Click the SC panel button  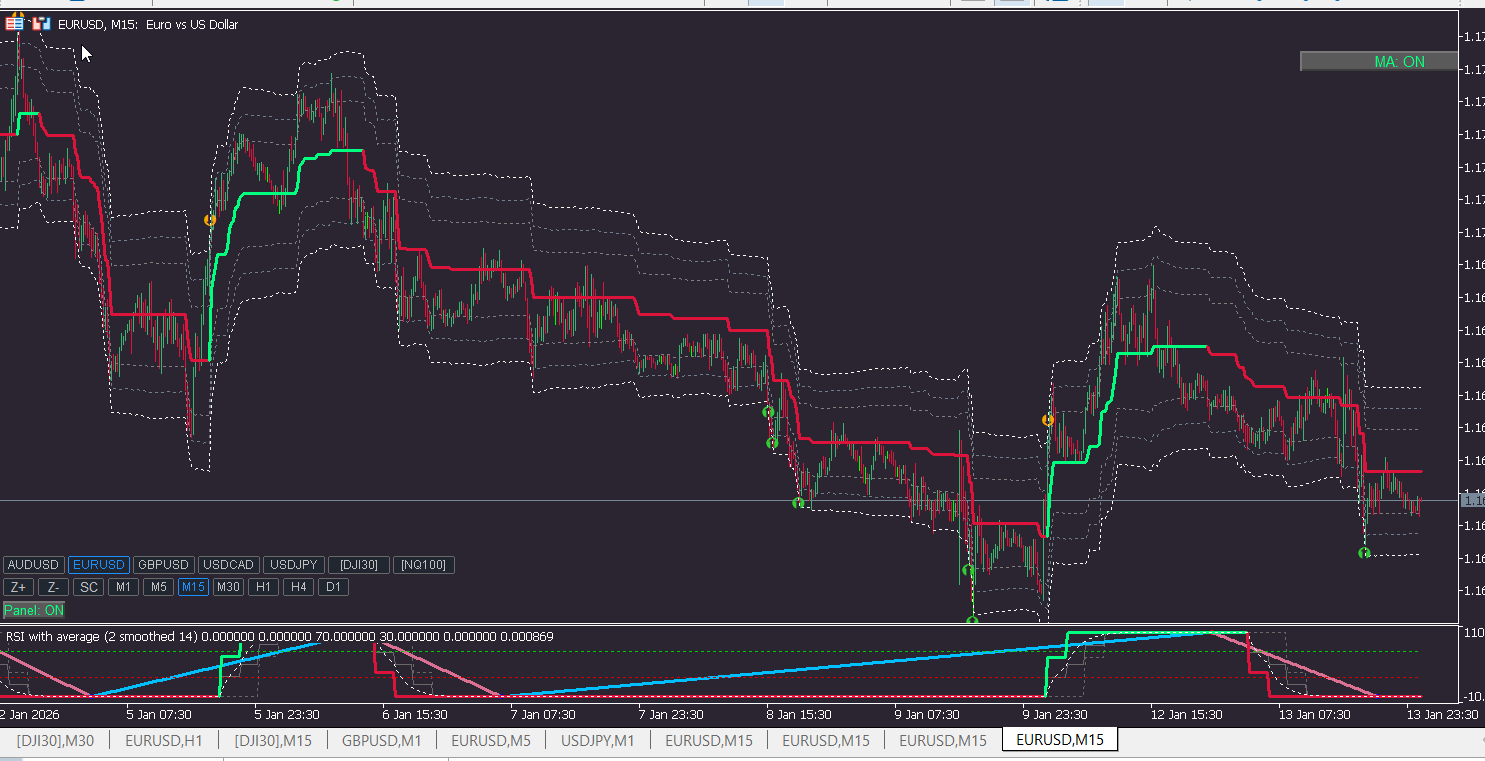[x=89, y=587]
